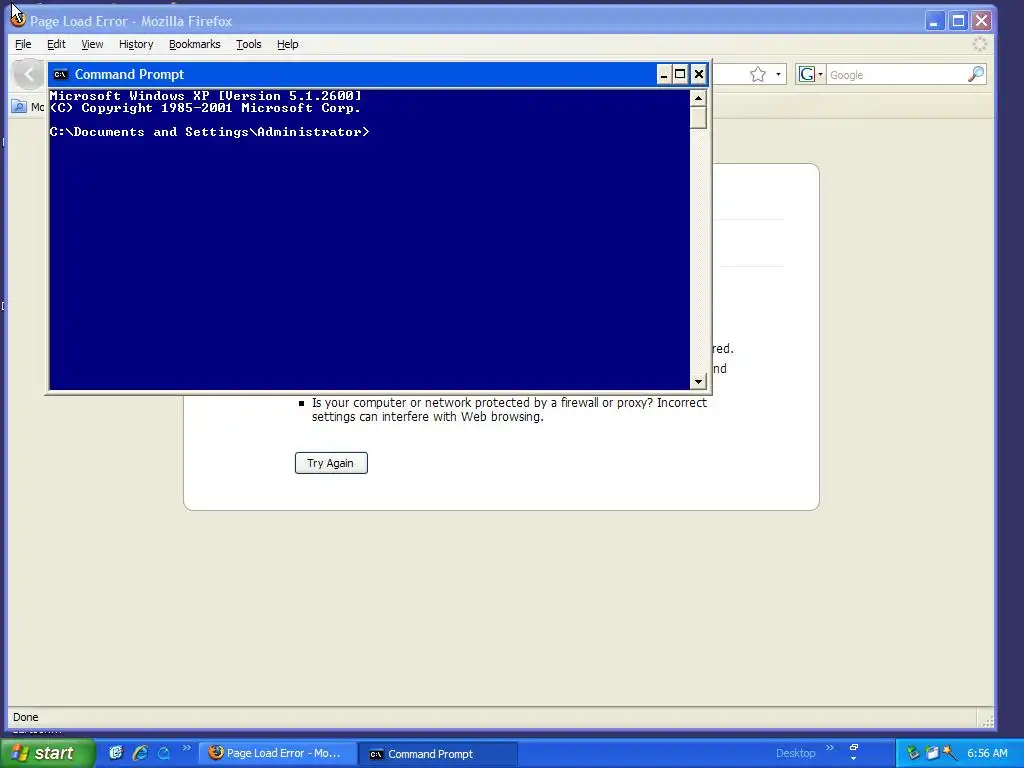Click the Command Prompt title bar icon
Viewport: 1024px width, 768px height.
(61, 74)
